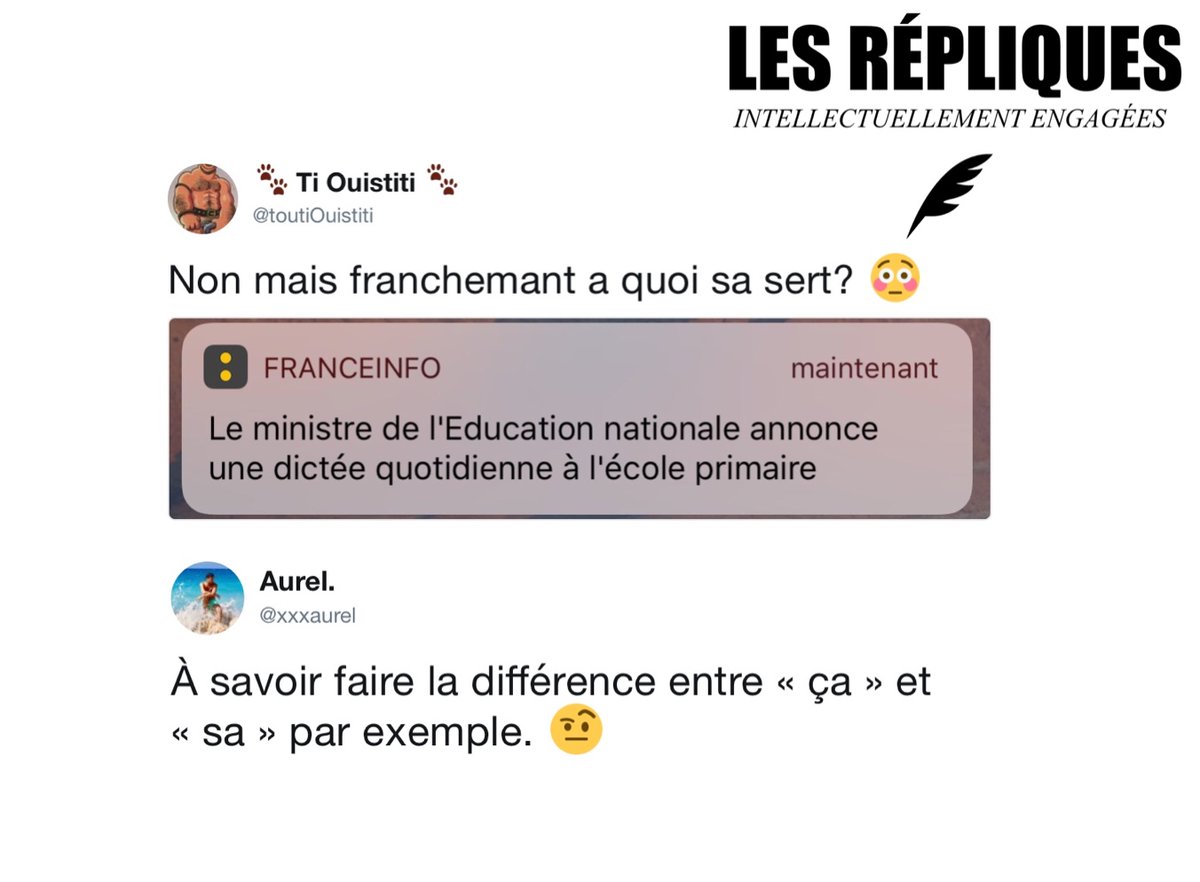Click the Ti Ouistiti display name
The width and height of the screenshot is (1200, 882).
355,182
